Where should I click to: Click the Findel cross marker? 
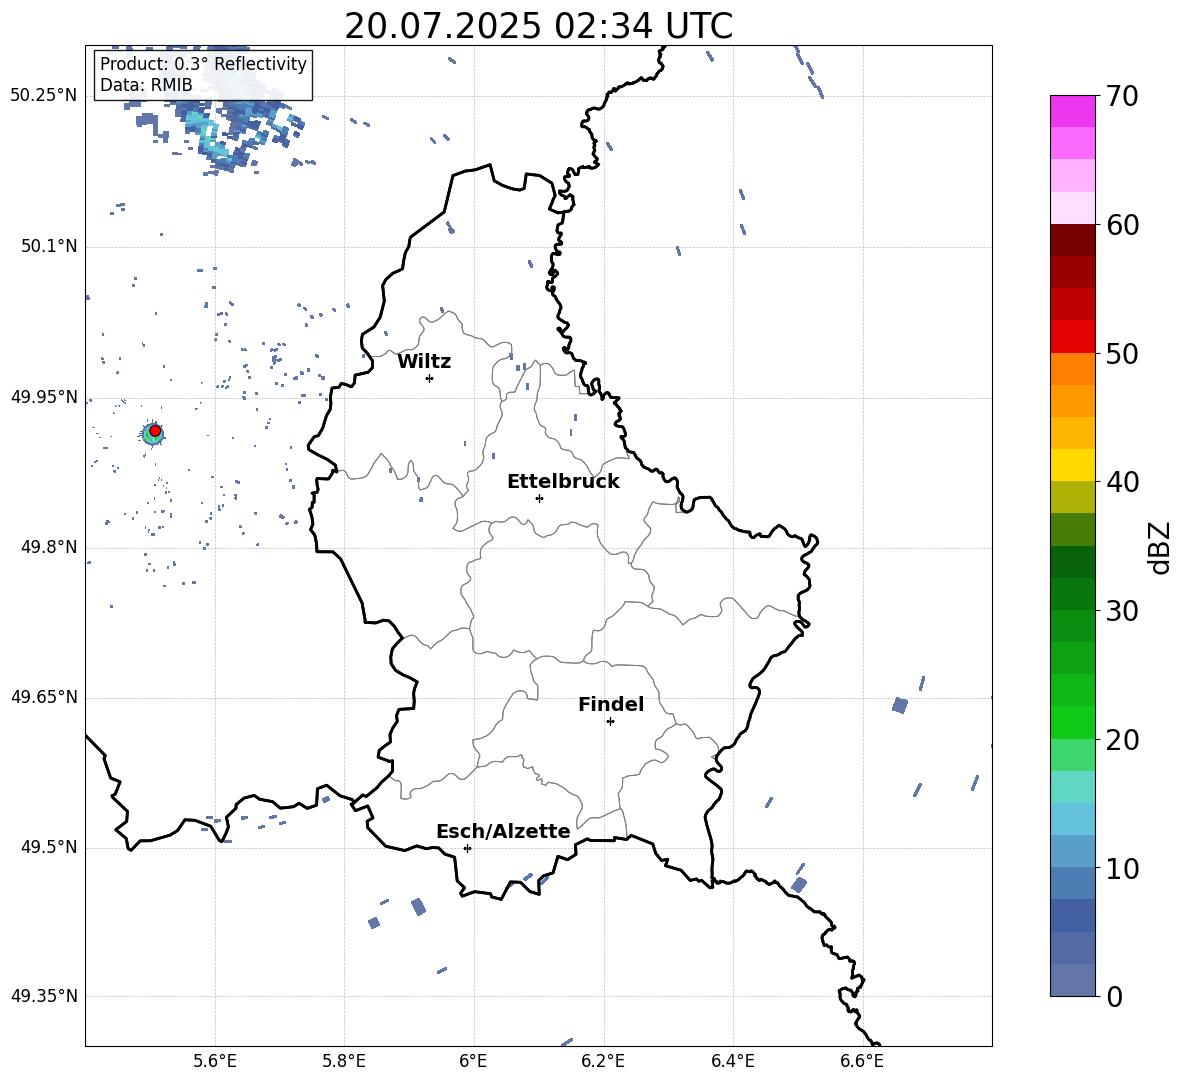[610, 722]
